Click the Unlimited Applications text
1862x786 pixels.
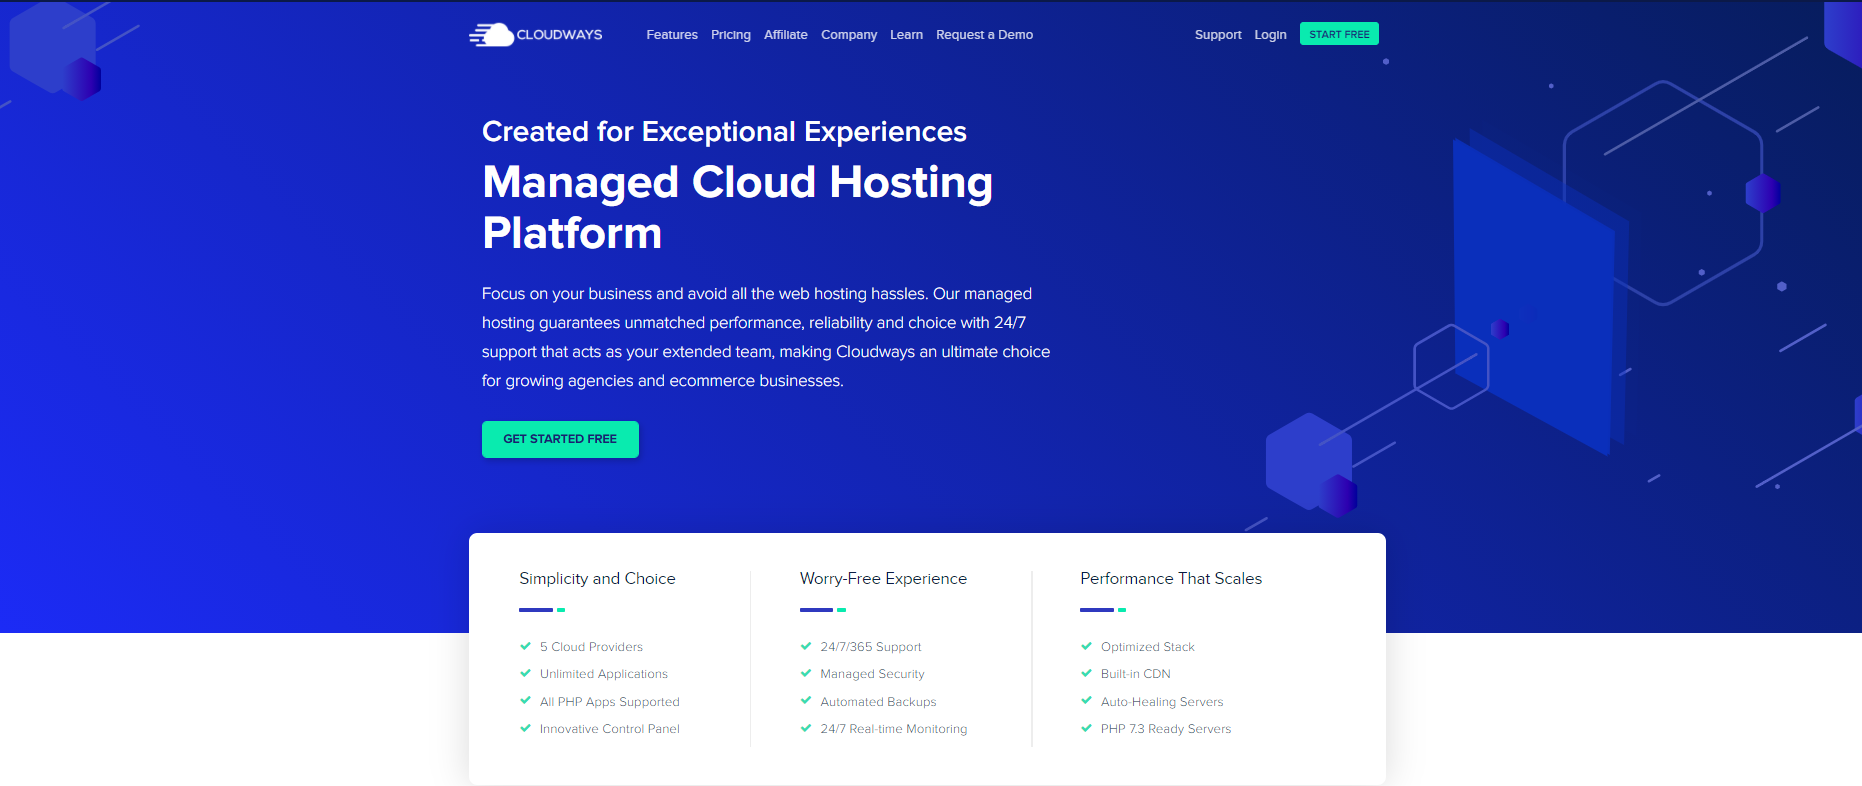[604, 674]
